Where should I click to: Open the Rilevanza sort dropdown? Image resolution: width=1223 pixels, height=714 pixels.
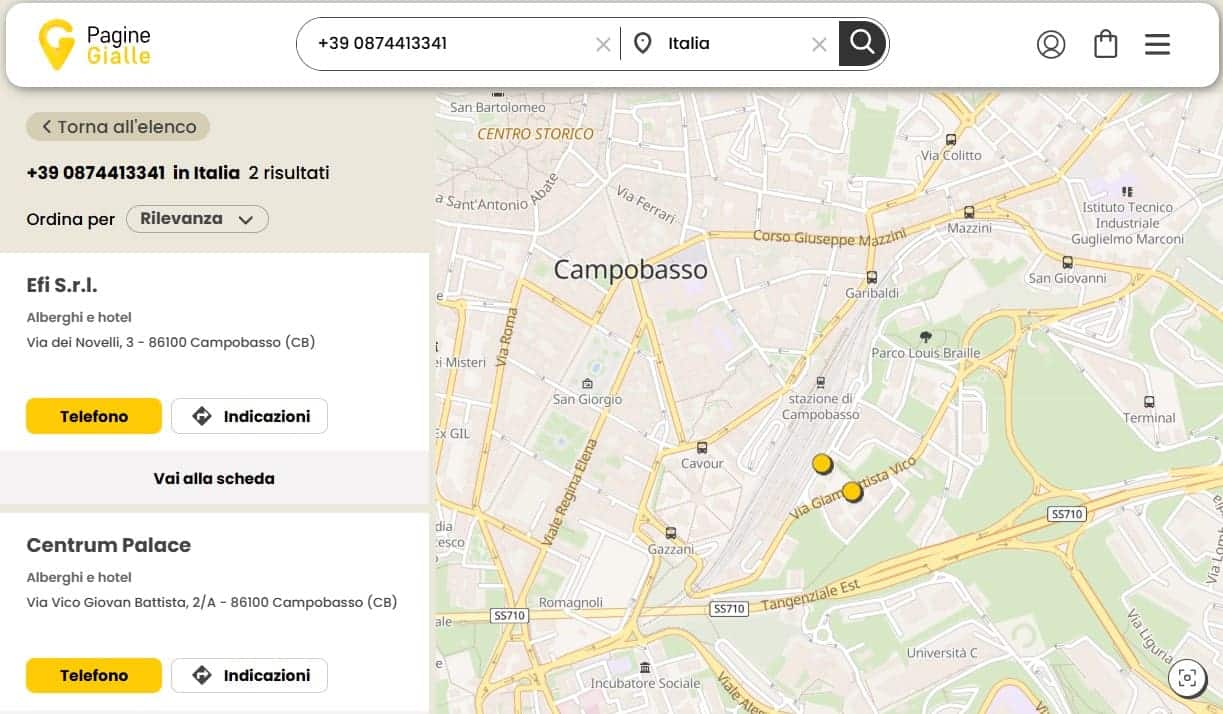(197, 219)
